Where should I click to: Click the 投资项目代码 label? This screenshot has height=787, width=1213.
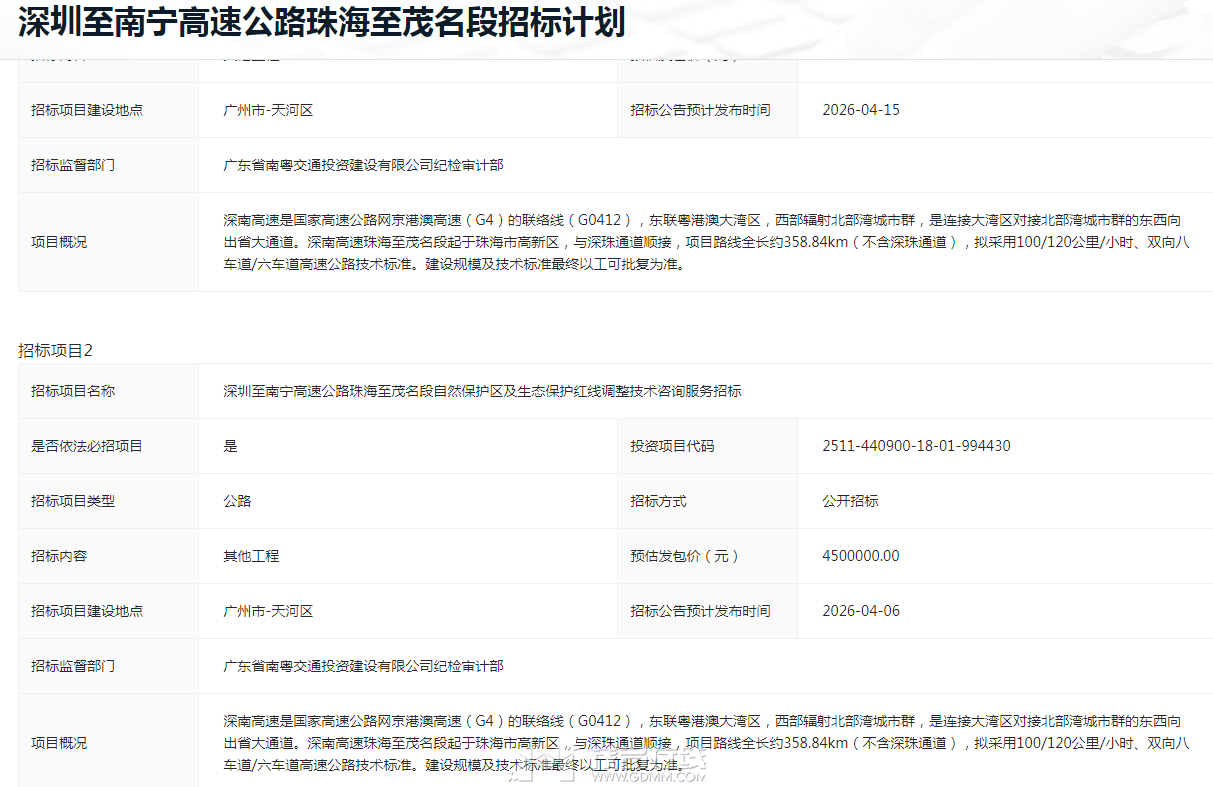tap(672, 446)
